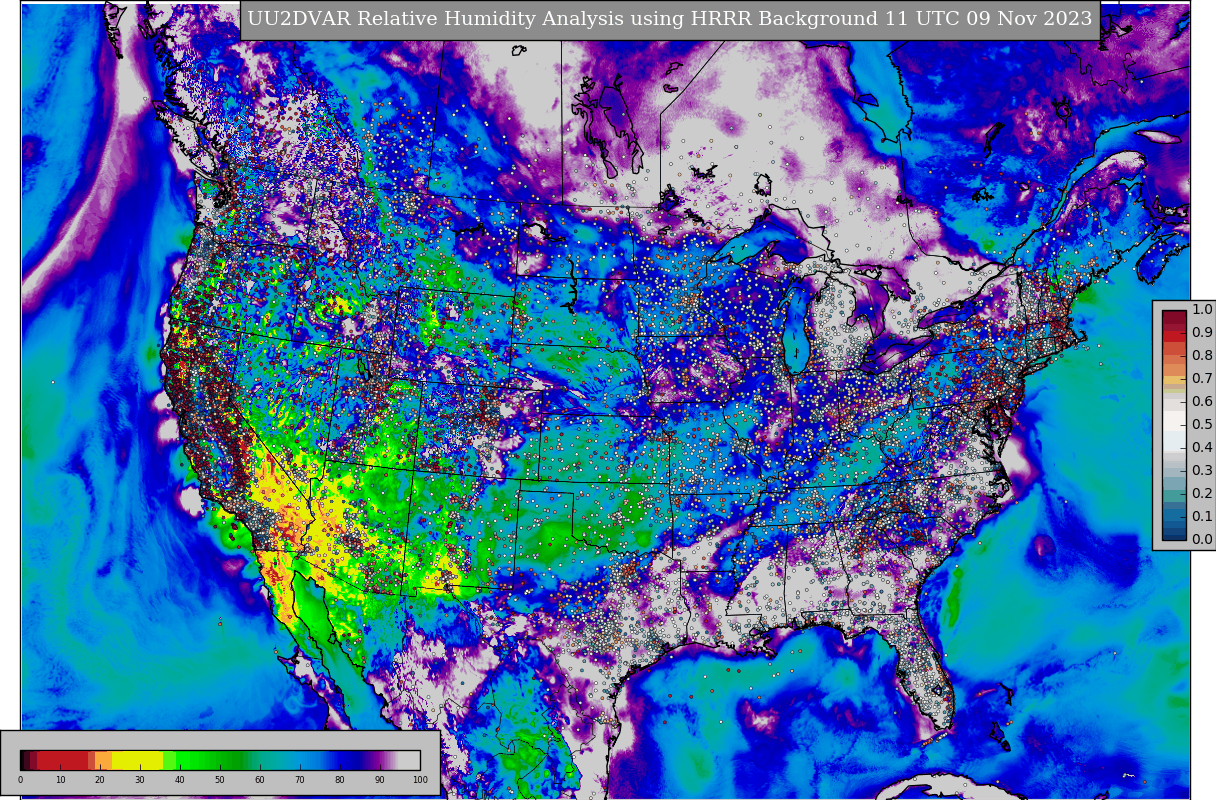Image resolution: width=1216 pixels, height=800 pixels.
Task: Click the 70 tick on humidity colorbar
Action: click(x=300, y=780)
